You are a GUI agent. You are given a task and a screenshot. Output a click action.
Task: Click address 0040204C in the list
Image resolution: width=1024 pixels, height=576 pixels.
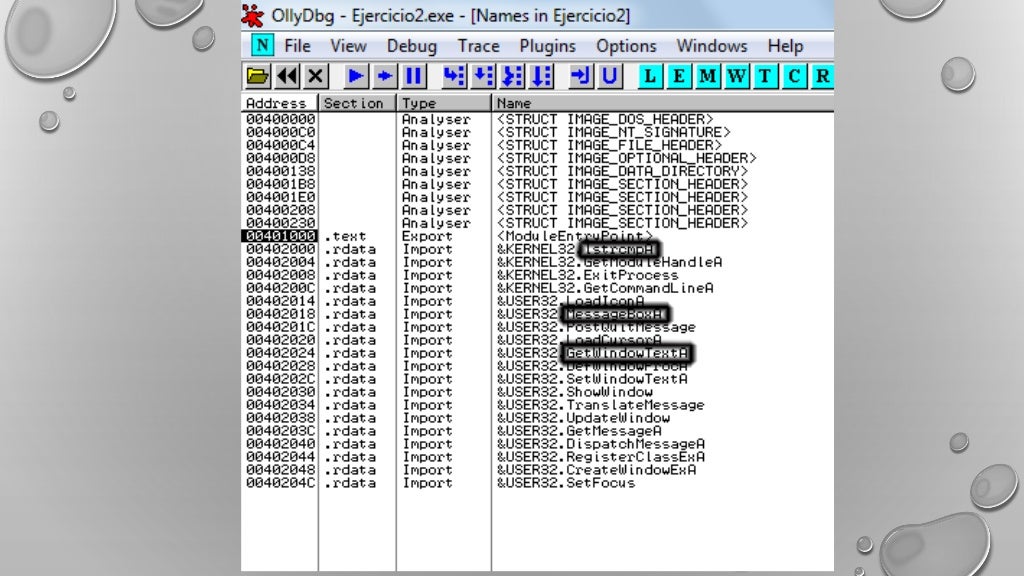point(280,483)
